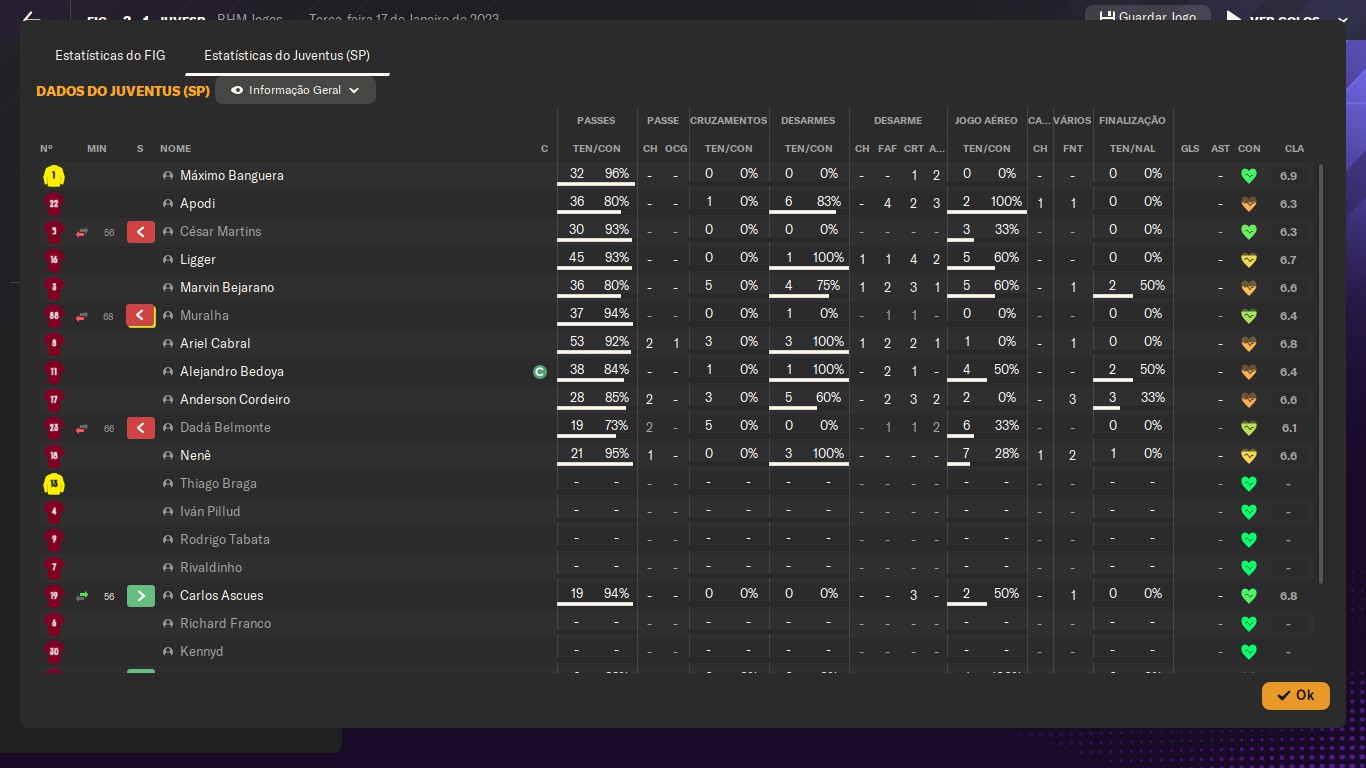Click the FINALIZAÇÃO column group header
The height and width of the screenshot is (768, 1366).
point(1132,121)
